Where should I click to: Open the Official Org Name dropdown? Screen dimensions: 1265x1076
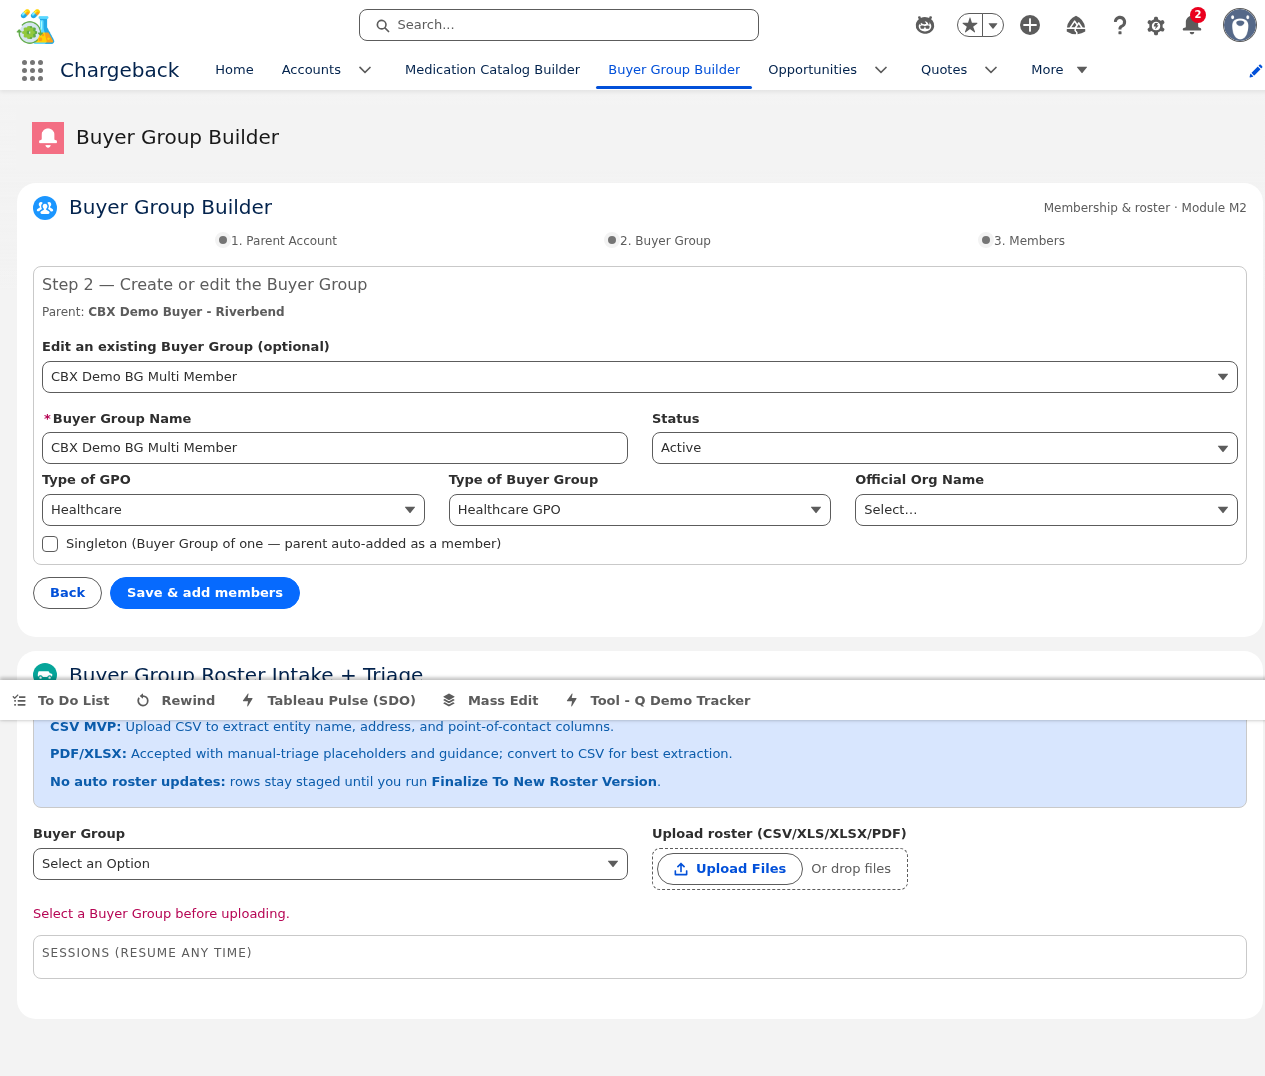pyautogui.click(x=1046, y=510)
